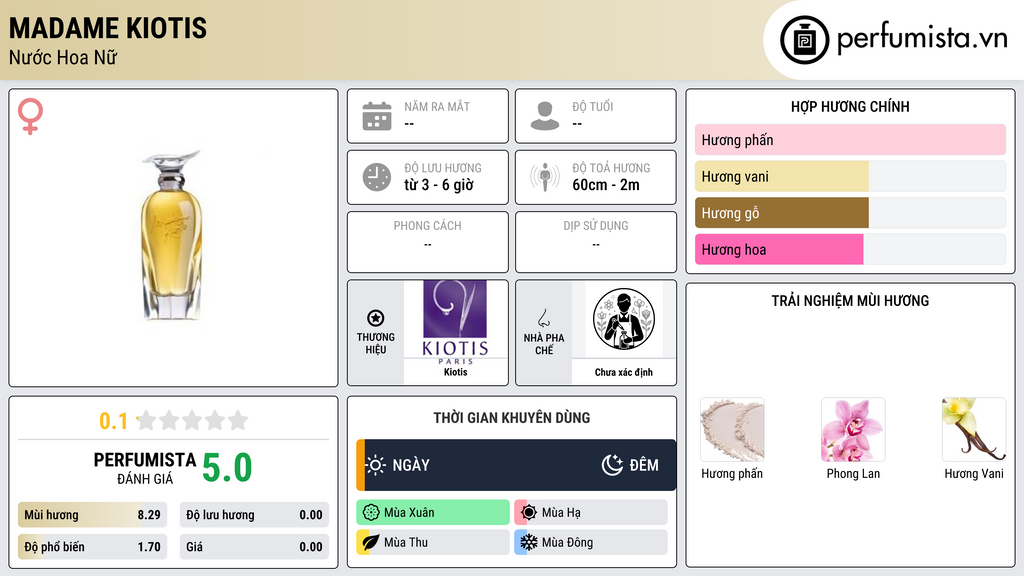Click the Hương phấn caption under the powder image
This screenshot has height=576, width=1024.
[x=732, y=473]
